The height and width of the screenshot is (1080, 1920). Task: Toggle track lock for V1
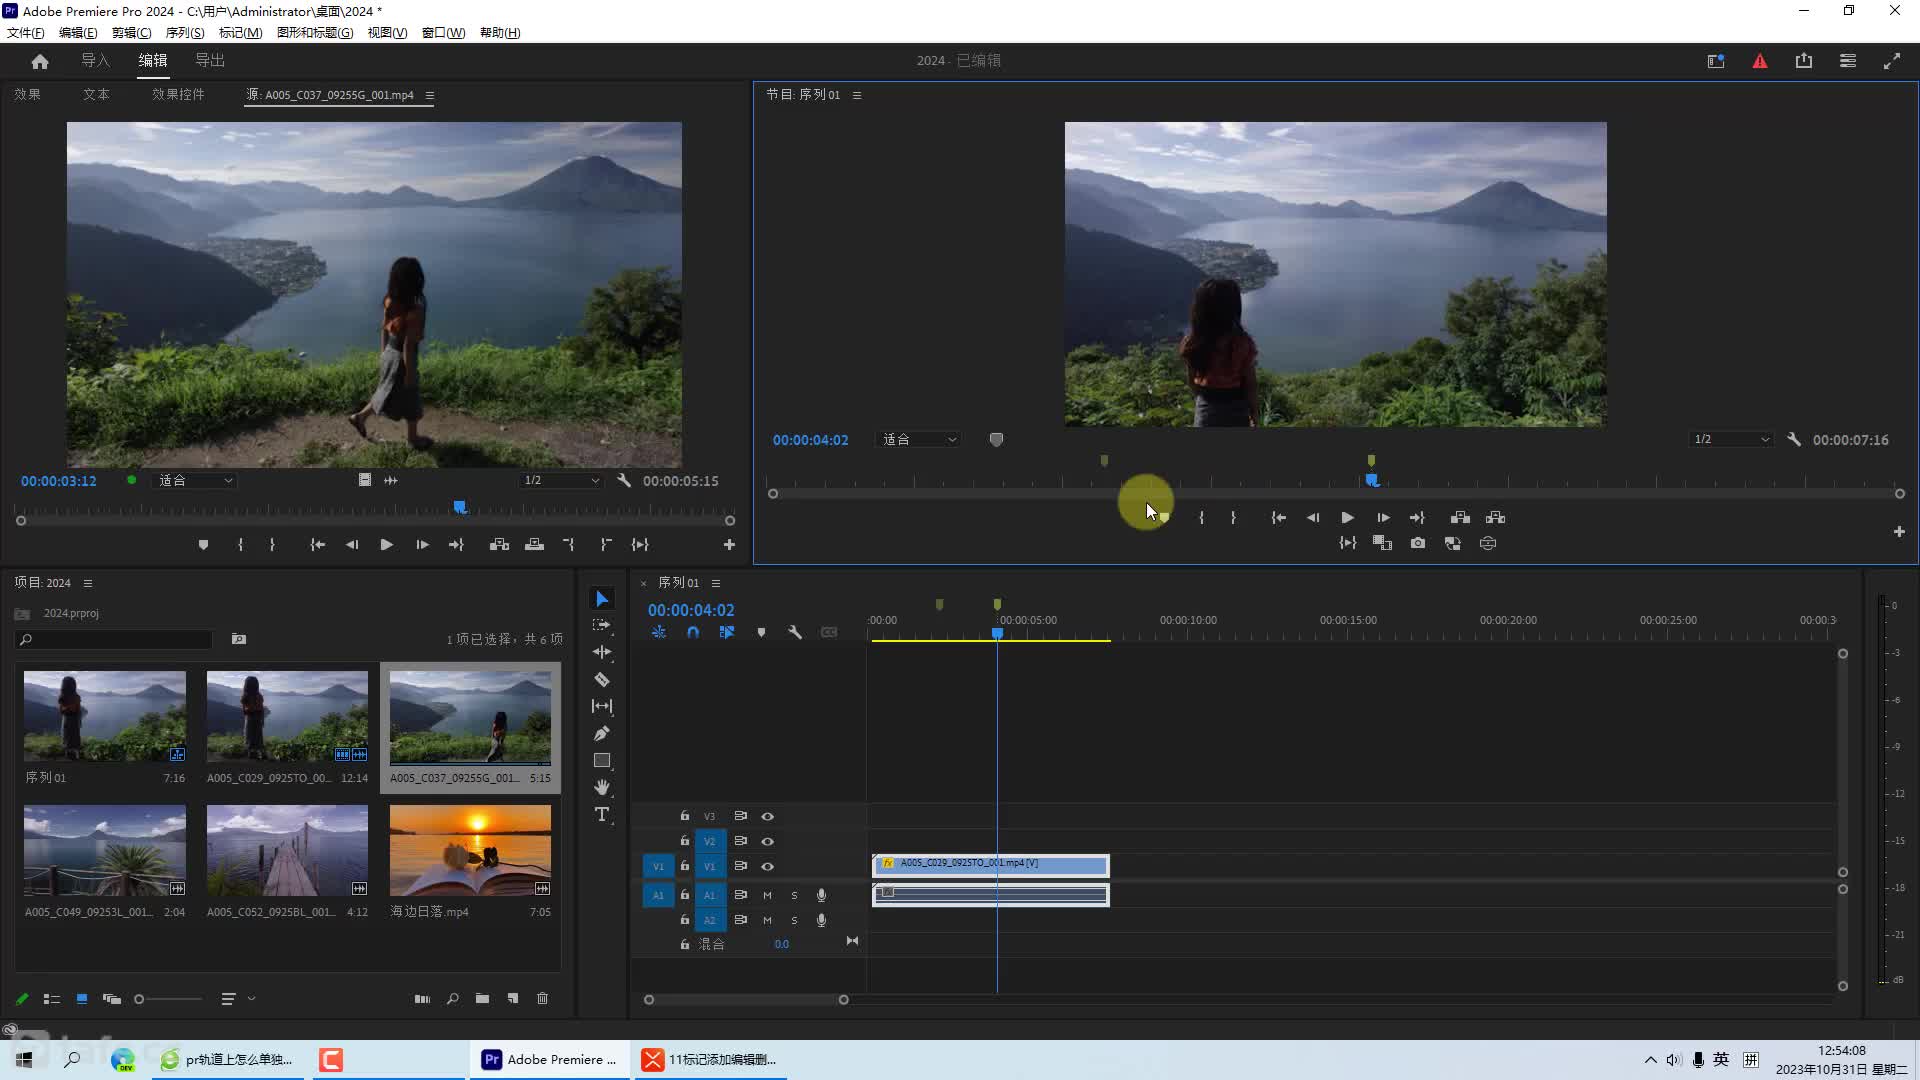[x=685, y=866]
